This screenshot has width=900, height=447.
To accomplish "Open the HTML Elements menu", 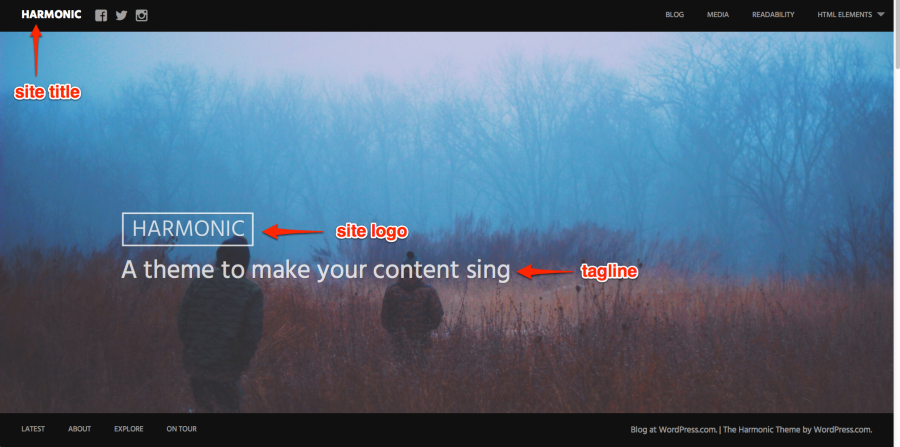I will click(x=844, y=15).
